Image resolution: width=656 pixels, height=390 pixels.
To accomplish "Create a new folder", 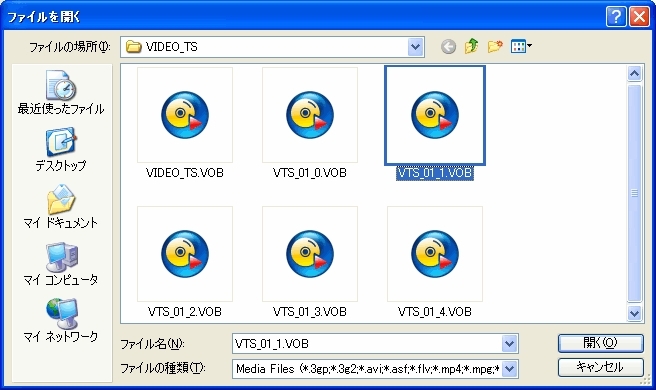I will (495, 46).
